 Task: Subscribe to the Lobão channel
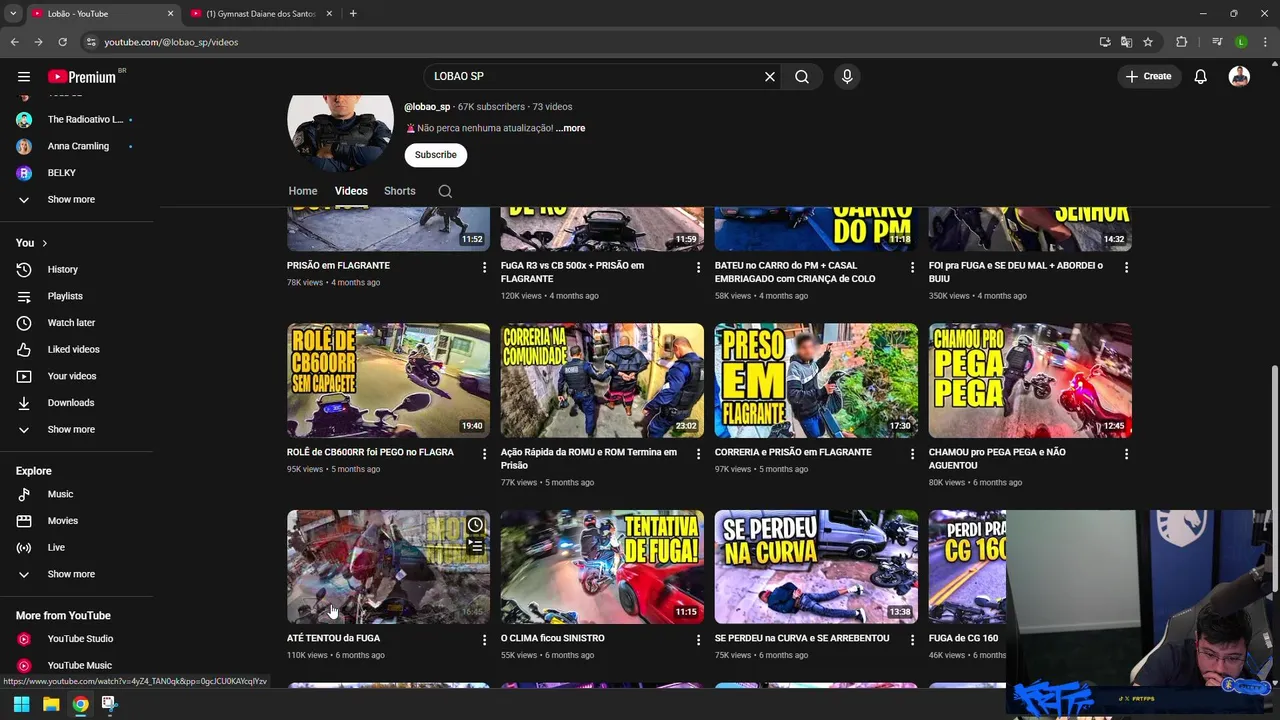coord(435,155)
